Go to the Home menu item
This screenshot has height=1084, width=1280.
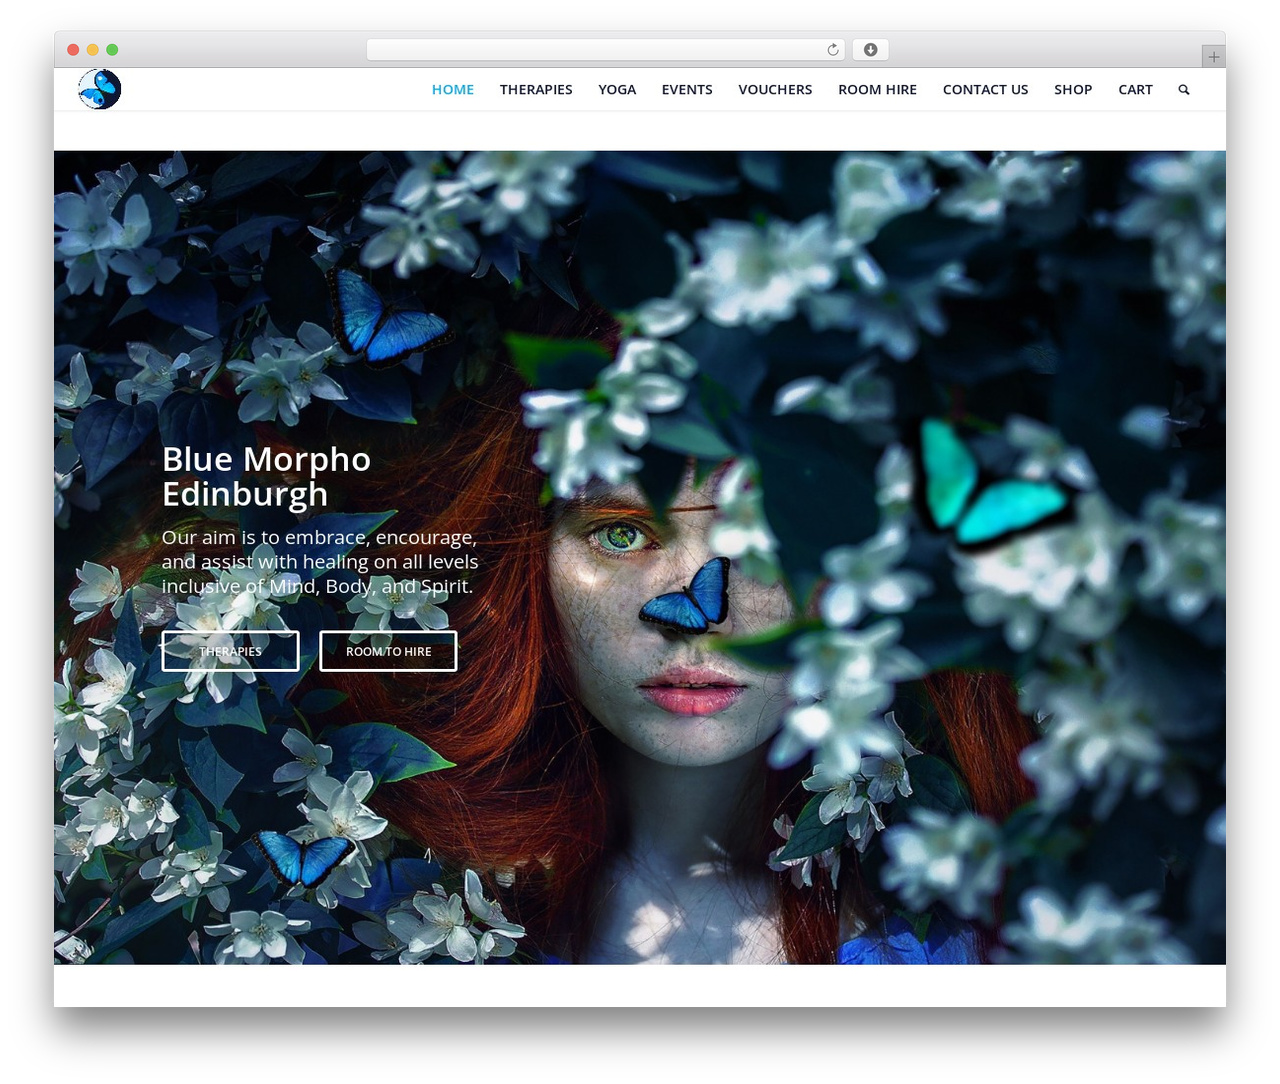pos(453,90)
